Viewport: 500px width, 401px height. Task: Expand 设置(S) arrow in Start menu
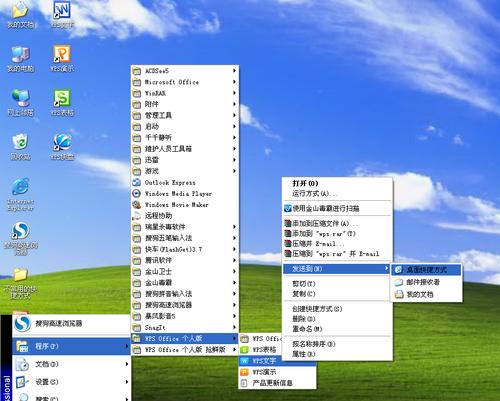127,382
